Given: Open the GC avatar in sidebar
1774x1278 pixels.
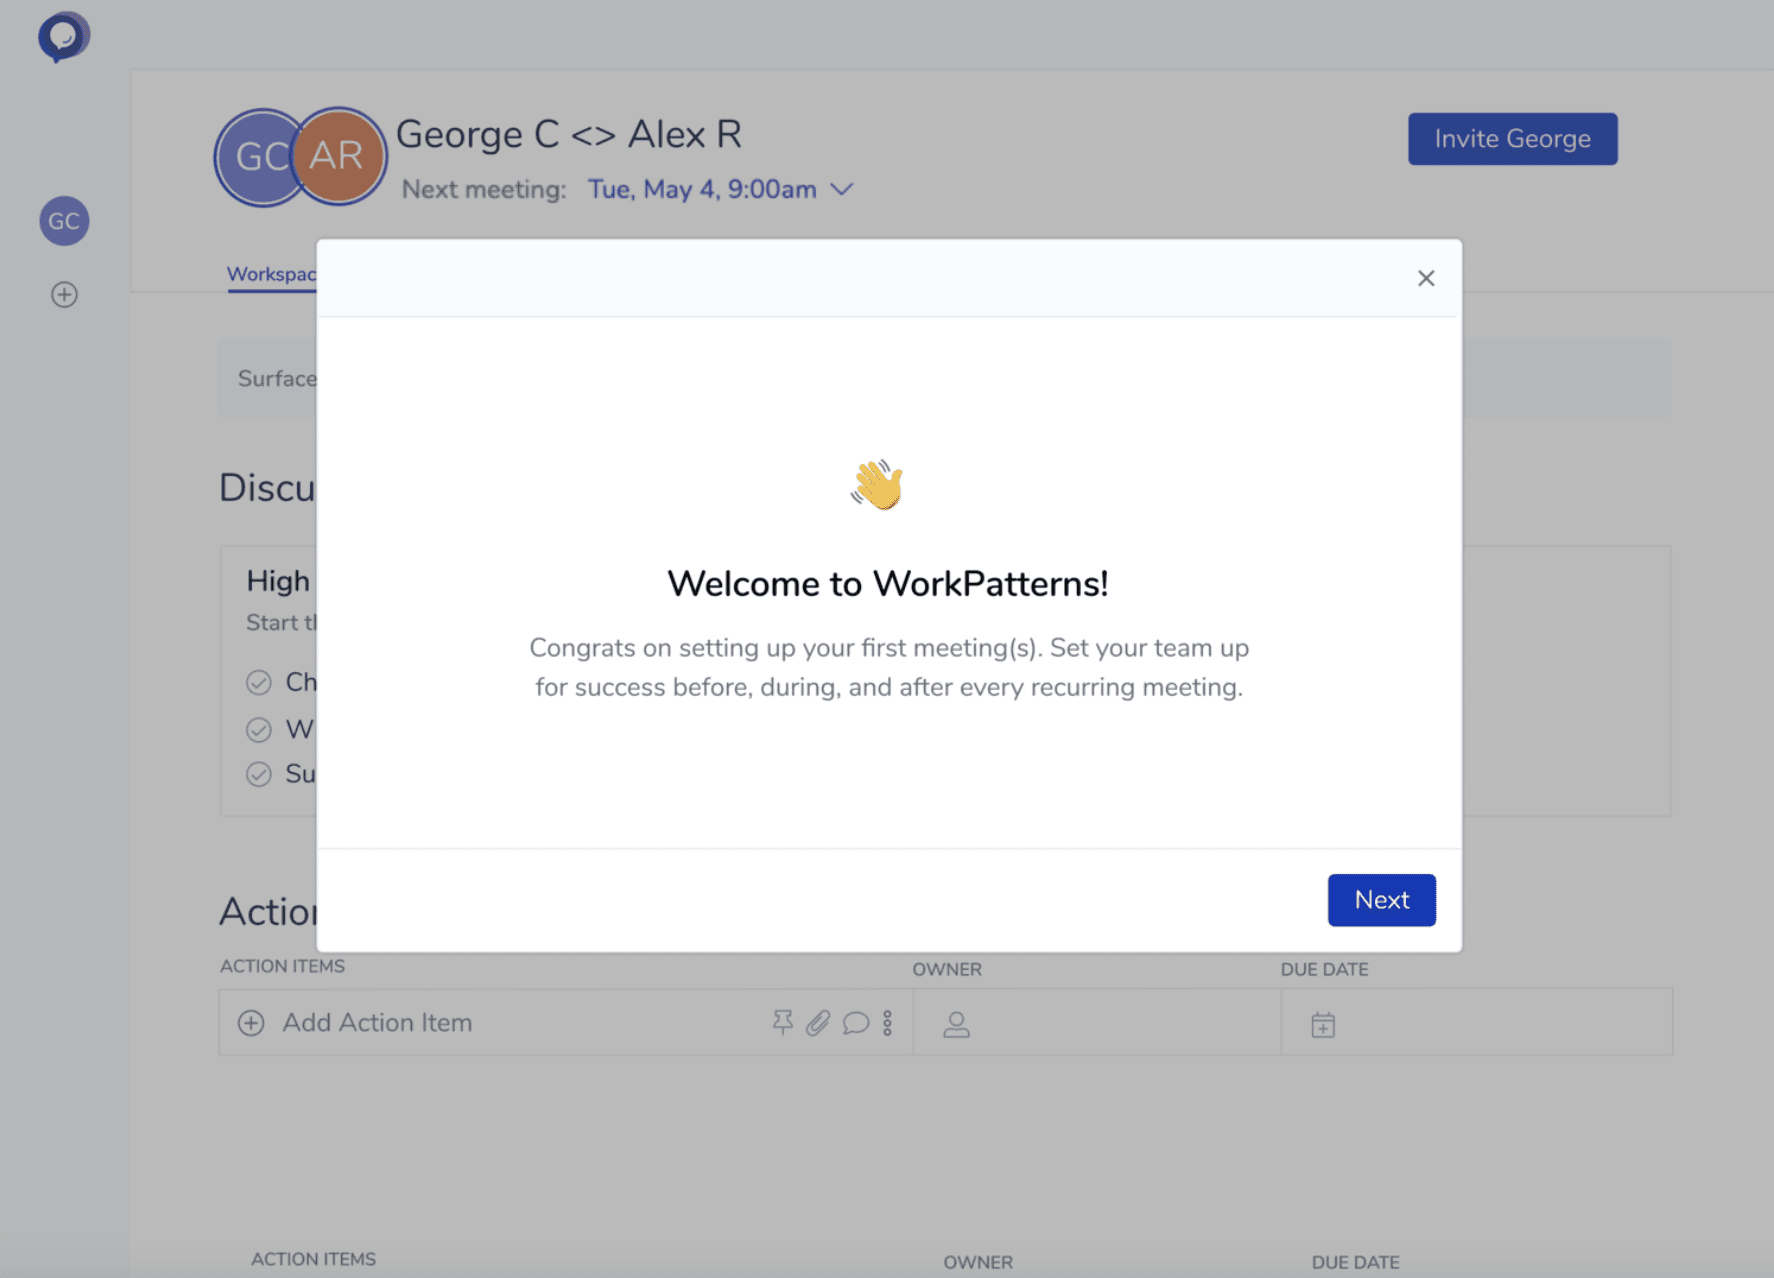Looking at the screenshot, I should (x=64, y=221).
